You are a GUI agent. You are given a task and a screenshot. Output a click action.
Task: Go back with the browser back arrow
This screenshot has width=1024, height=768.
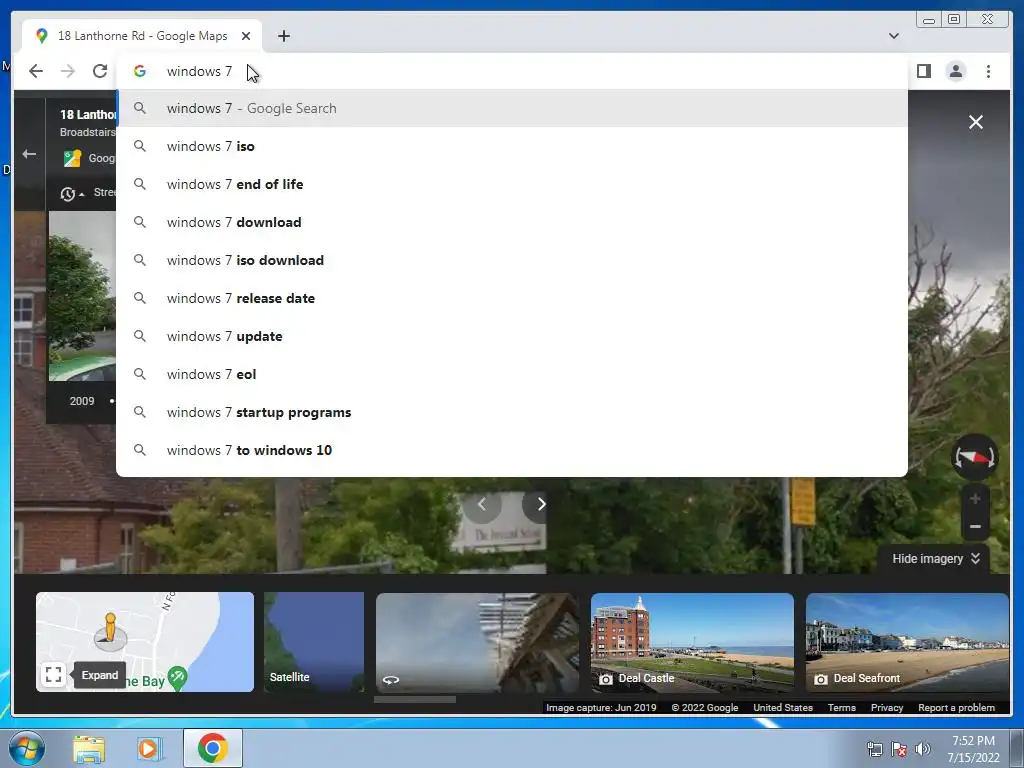click(36, 71)
